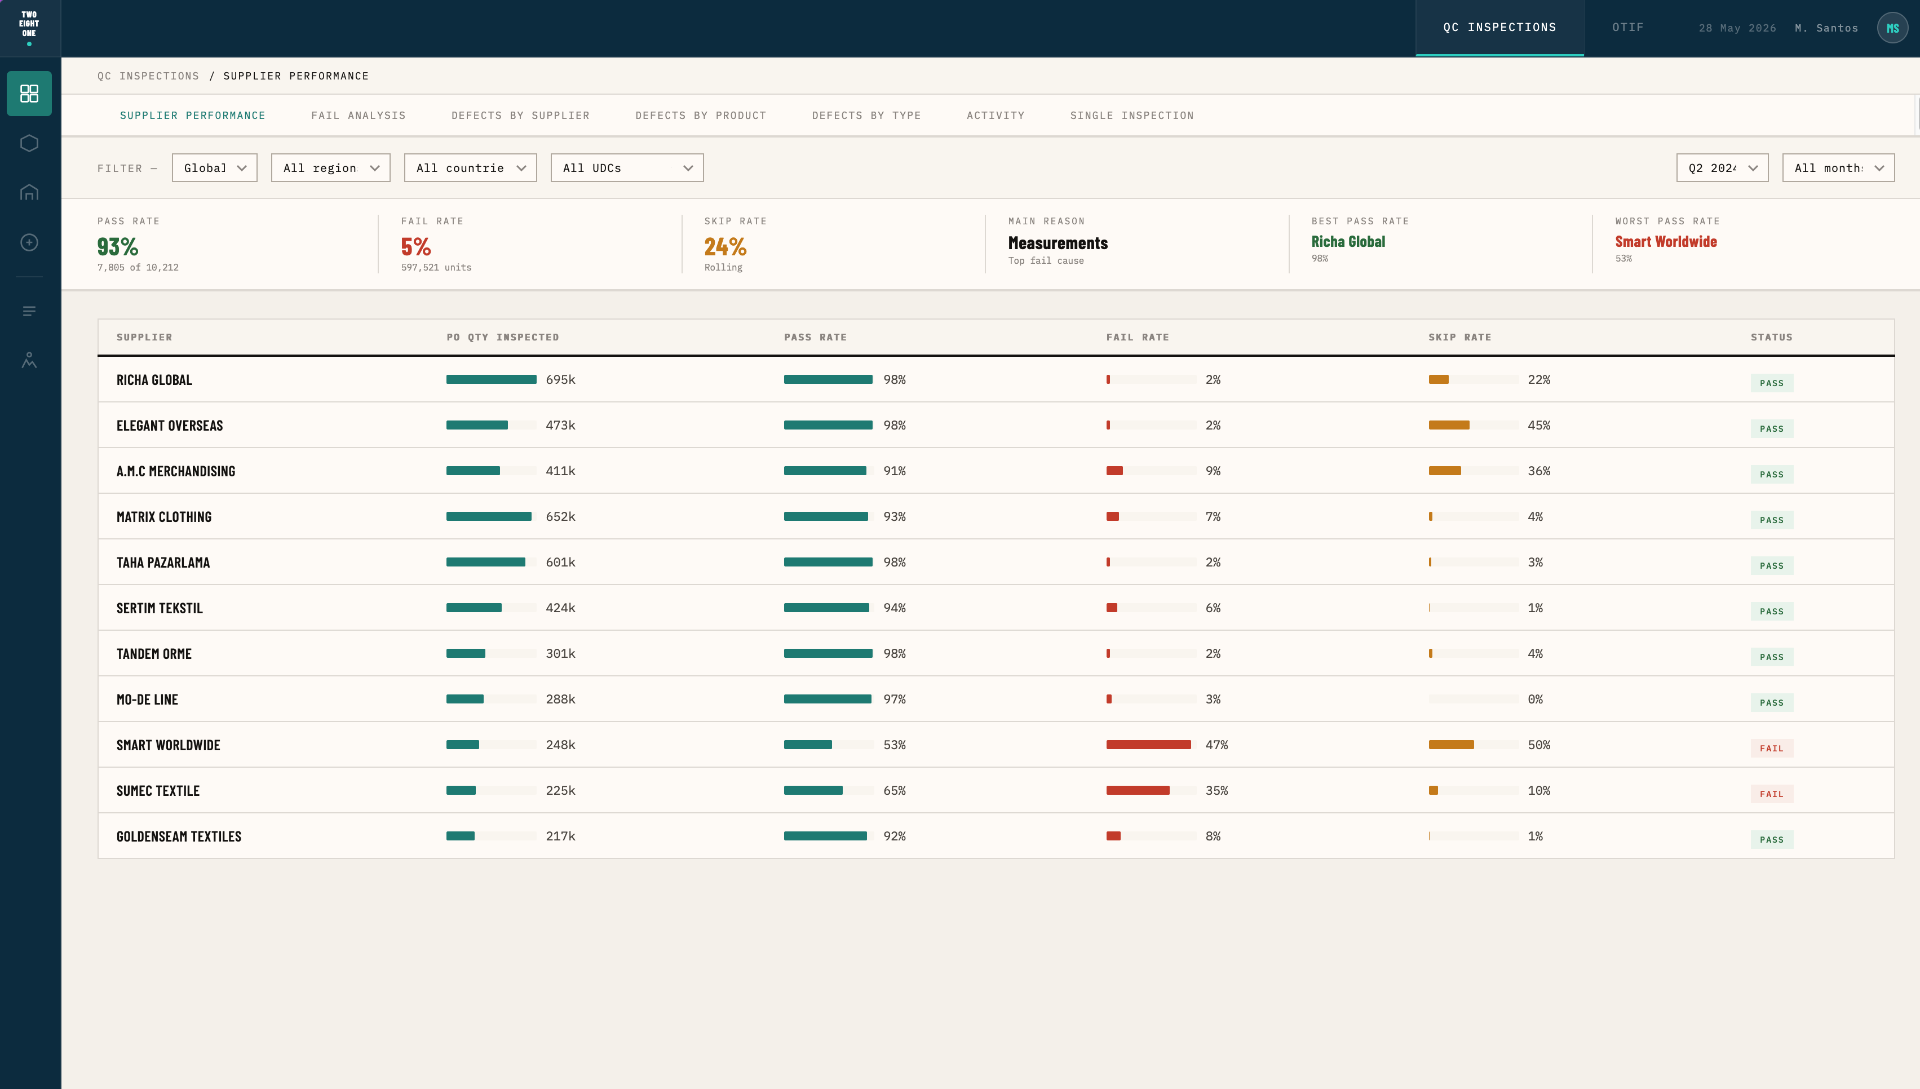Open Smart Worldwide supplier table row
1920x1089 pixels.
pos(995,745)
